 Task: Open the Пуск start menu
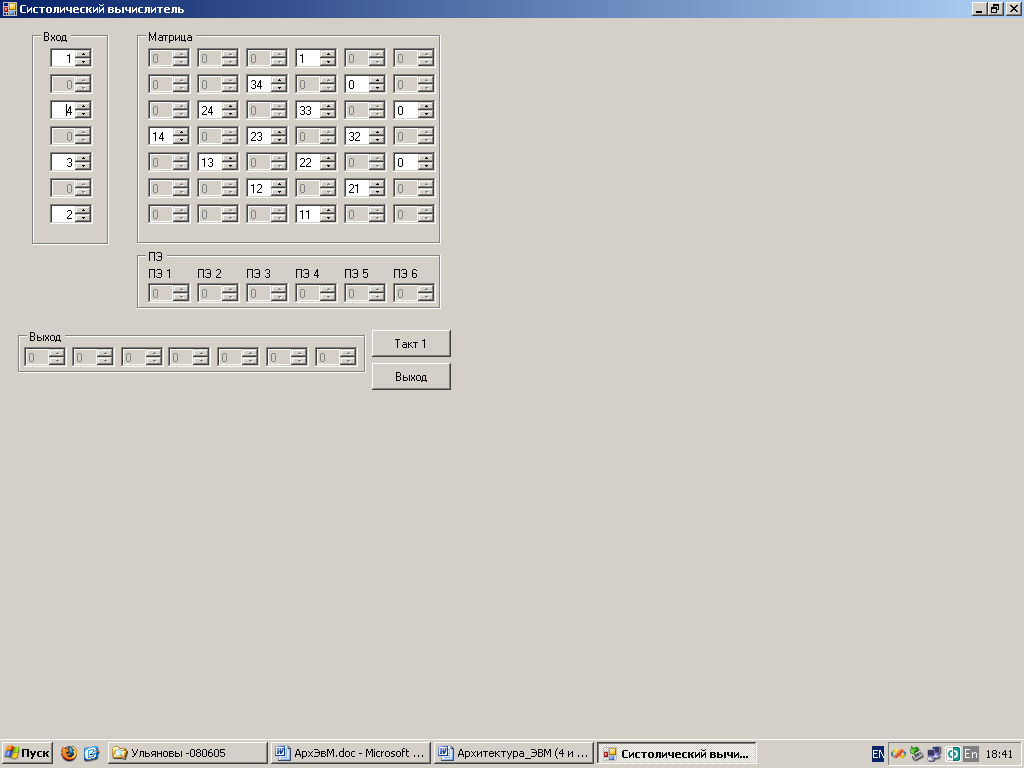27,753
